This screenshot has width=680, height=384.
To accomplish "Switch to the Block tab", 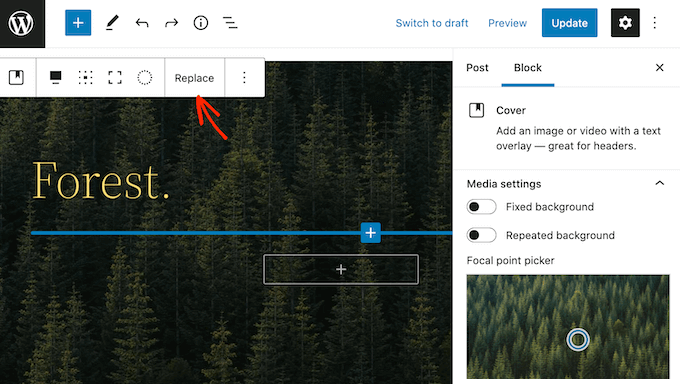I will click(528, 68).
